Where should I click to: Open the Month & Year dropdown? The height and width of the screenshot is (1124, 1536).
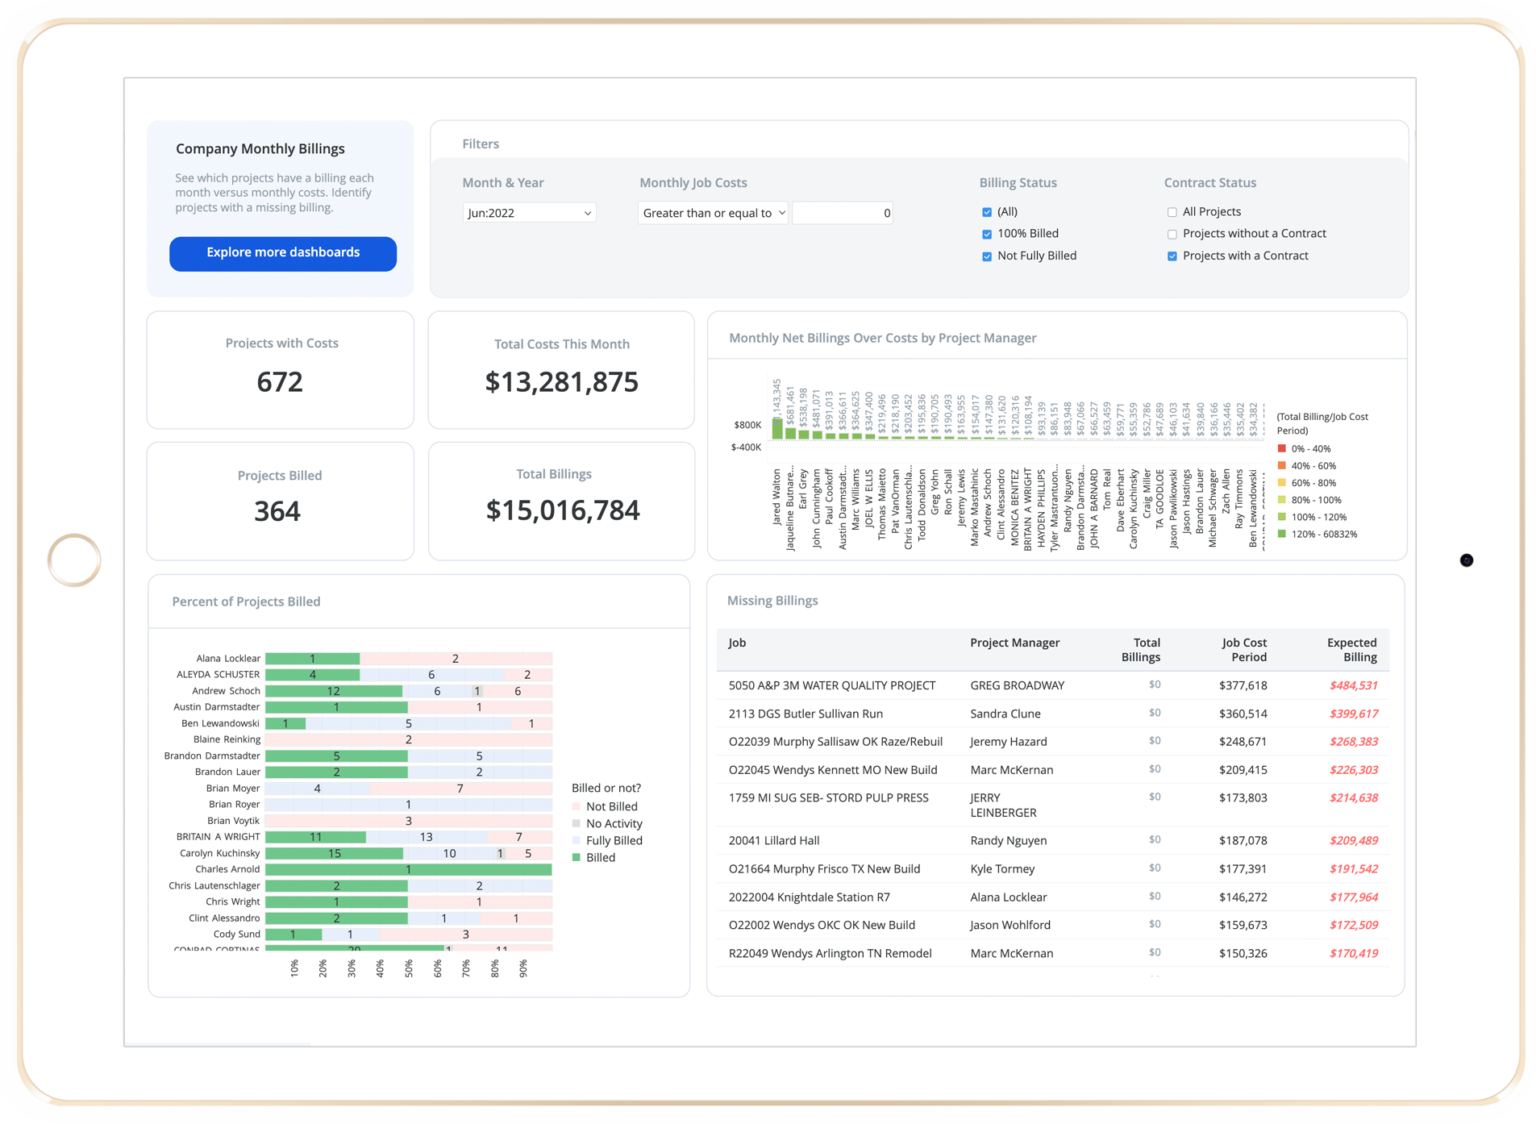coord(529,212)
